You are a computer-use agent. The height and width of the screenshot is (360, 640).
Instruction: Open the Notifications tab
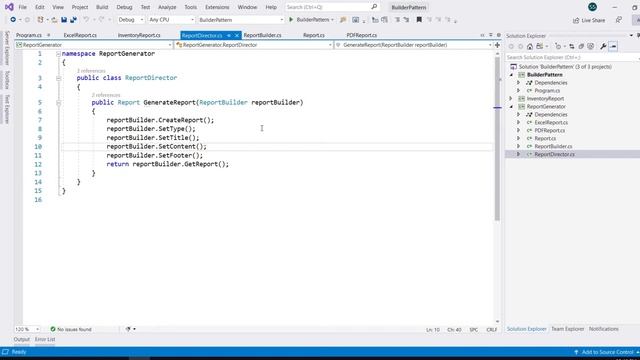pos(603,329)
